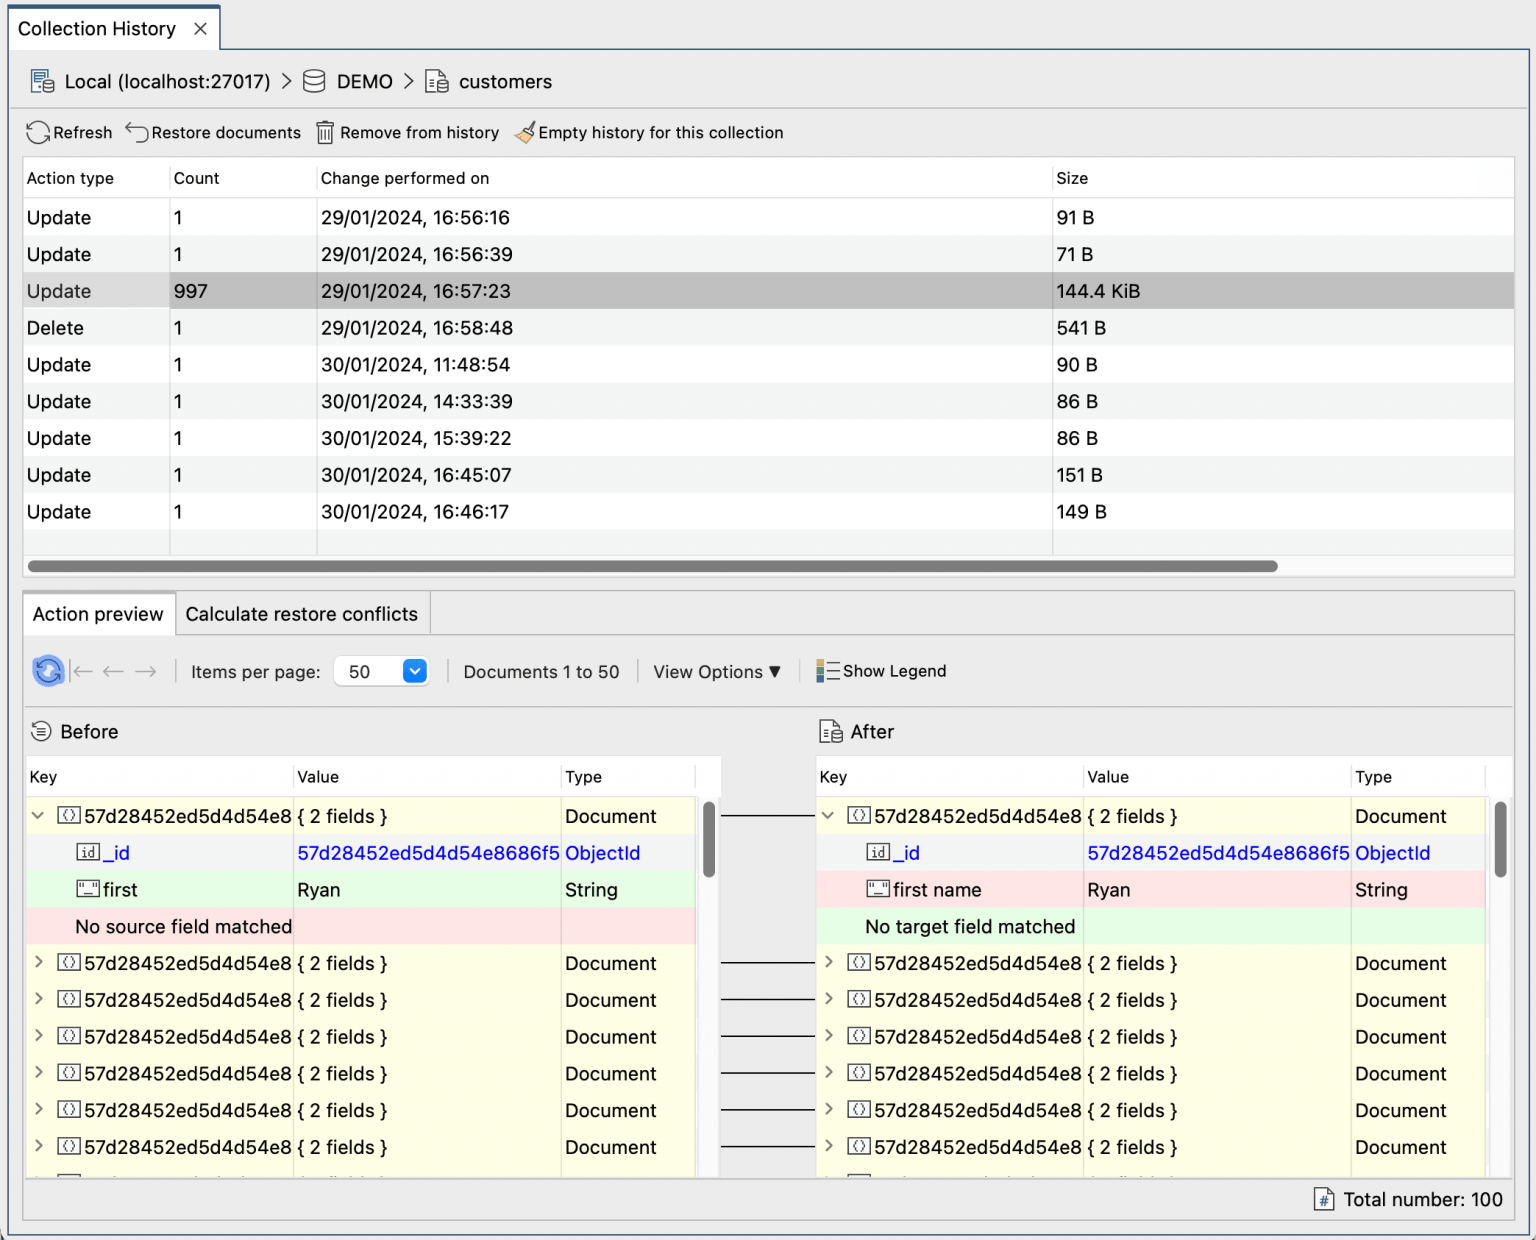Screen dimensions: 1536x1240
Task: Click the # icon near Total number: 100
Action: 1323,1199
